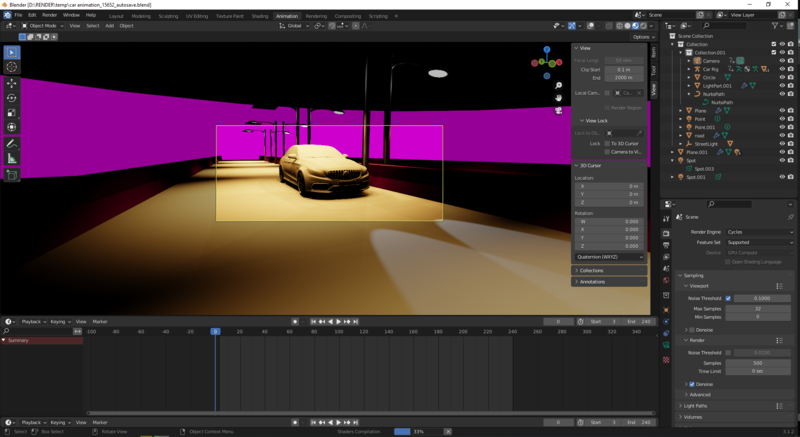Click the Clip Start field showing 0.1 m
This screenshot has width=800, height=437.
point(623,69)
